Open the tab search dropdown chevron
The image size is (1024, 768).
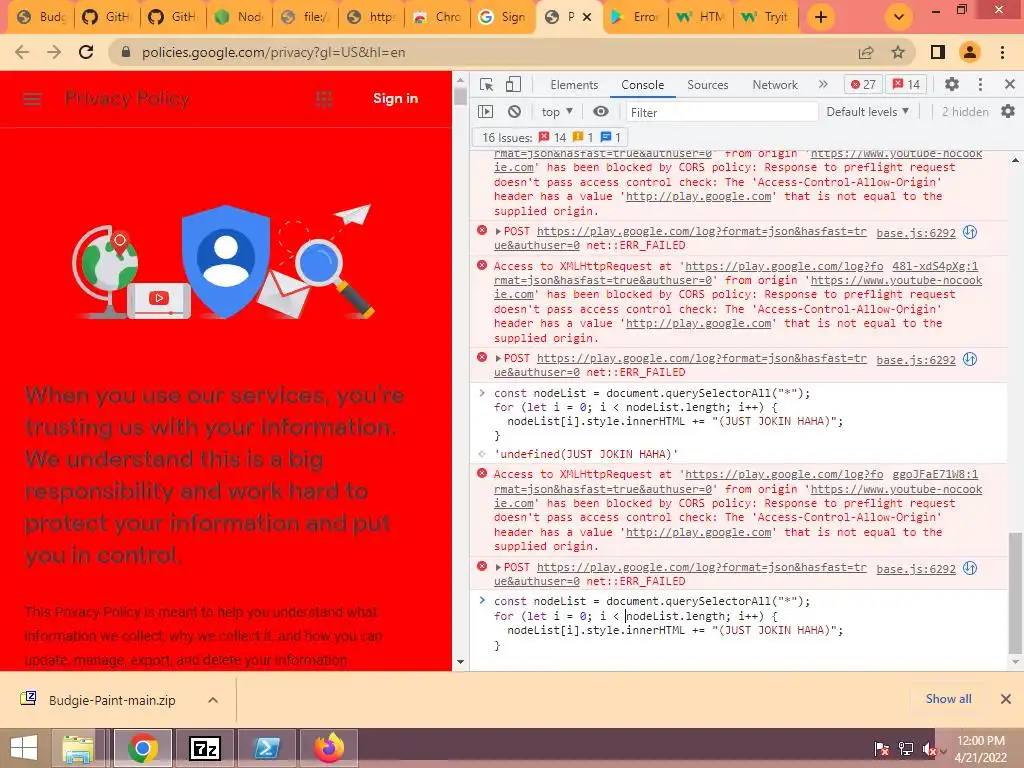[x=899, y=17]
